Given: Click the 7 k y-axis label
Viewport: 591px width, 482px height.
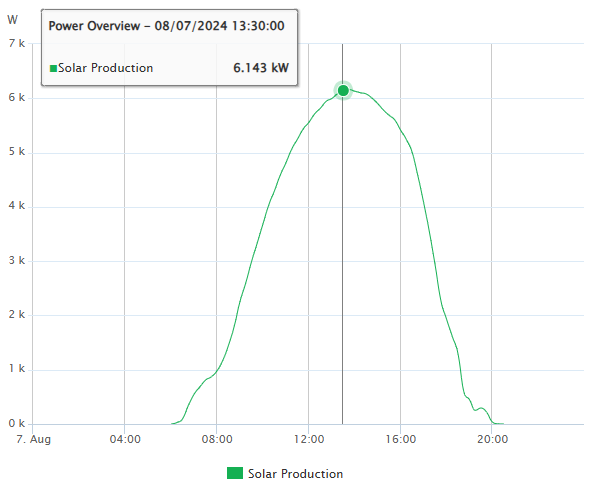Looking at the screenshot, I should 17,43.
